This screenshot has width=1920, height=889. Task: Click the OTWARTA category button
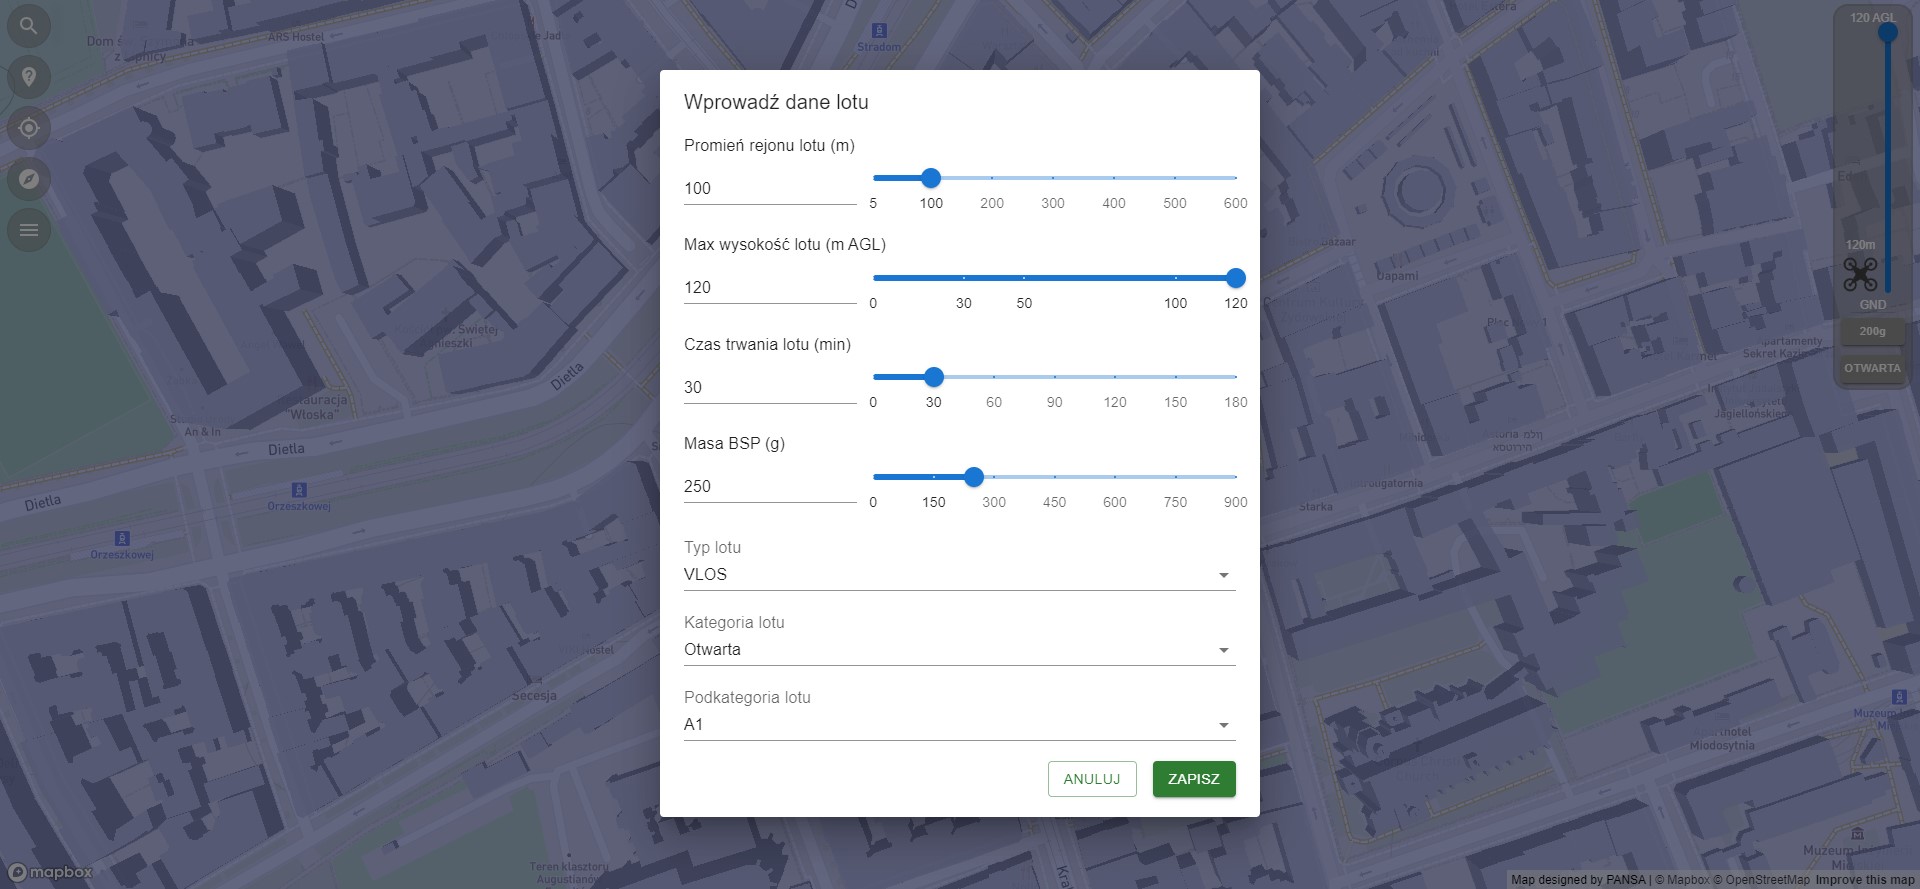point(1872,368)
